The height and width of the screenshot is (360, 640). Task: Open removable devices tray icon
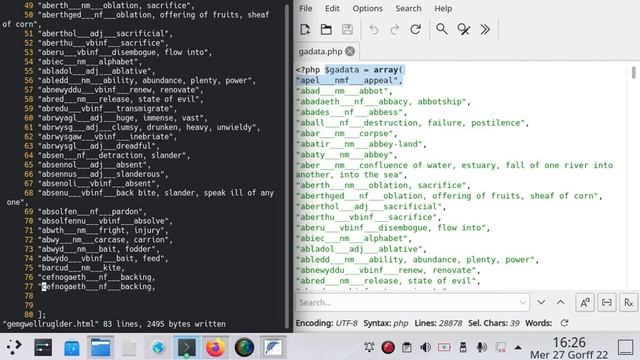463,347
